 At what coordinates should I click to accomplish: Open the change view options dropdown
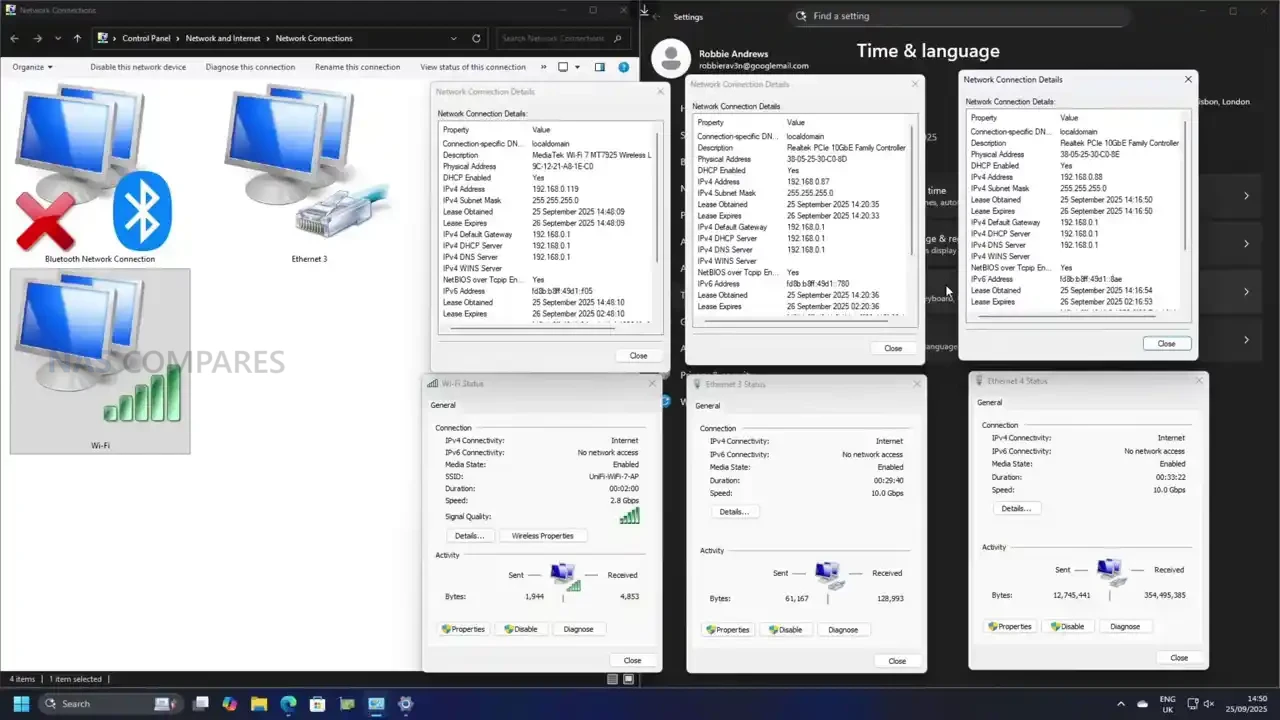point(577,67)
